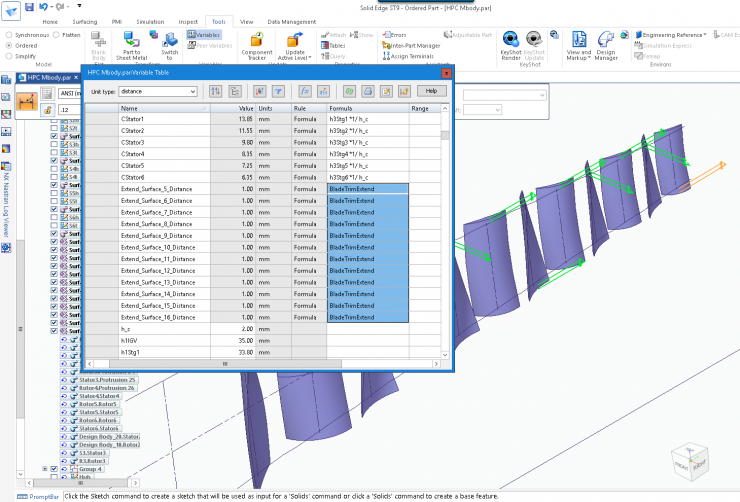The image size is (740, 502).
Task: Select the Synchronous radio button
Action: tap(8, 35)
